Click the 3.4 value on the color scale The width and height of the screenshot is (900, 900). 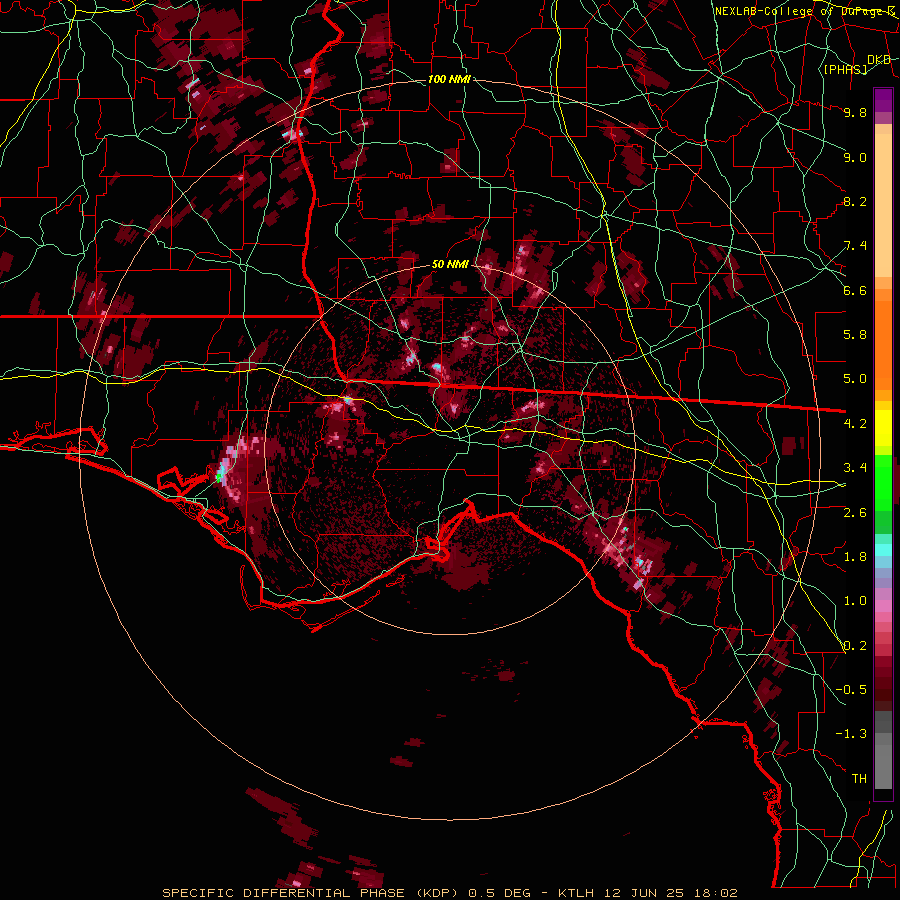point(855,468)
